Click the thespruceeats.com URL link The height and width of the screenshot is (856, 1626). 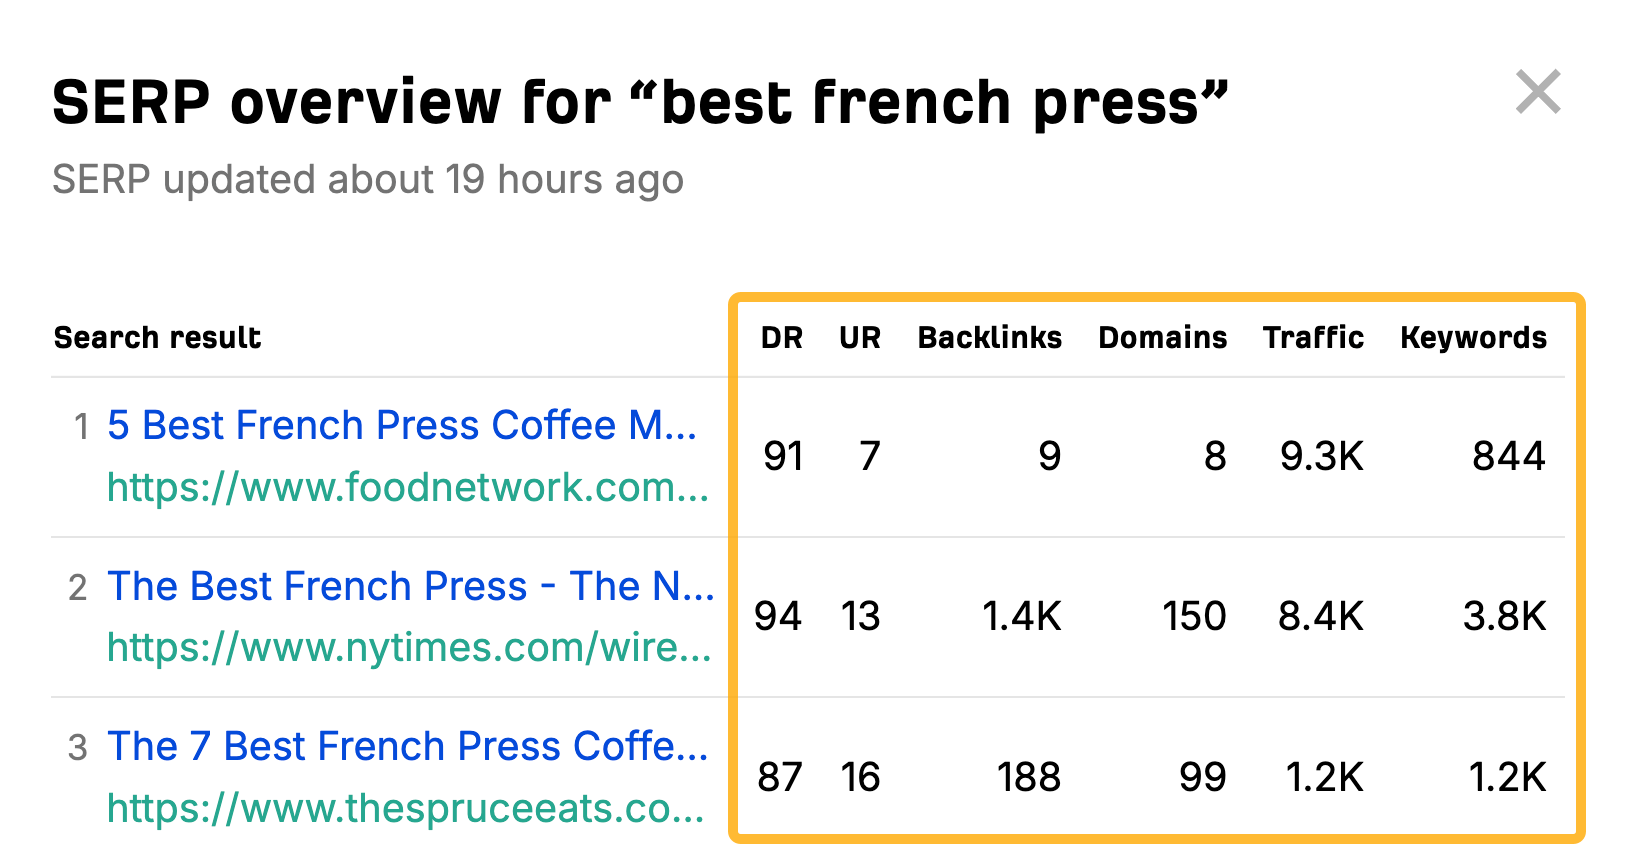[404, 808]
